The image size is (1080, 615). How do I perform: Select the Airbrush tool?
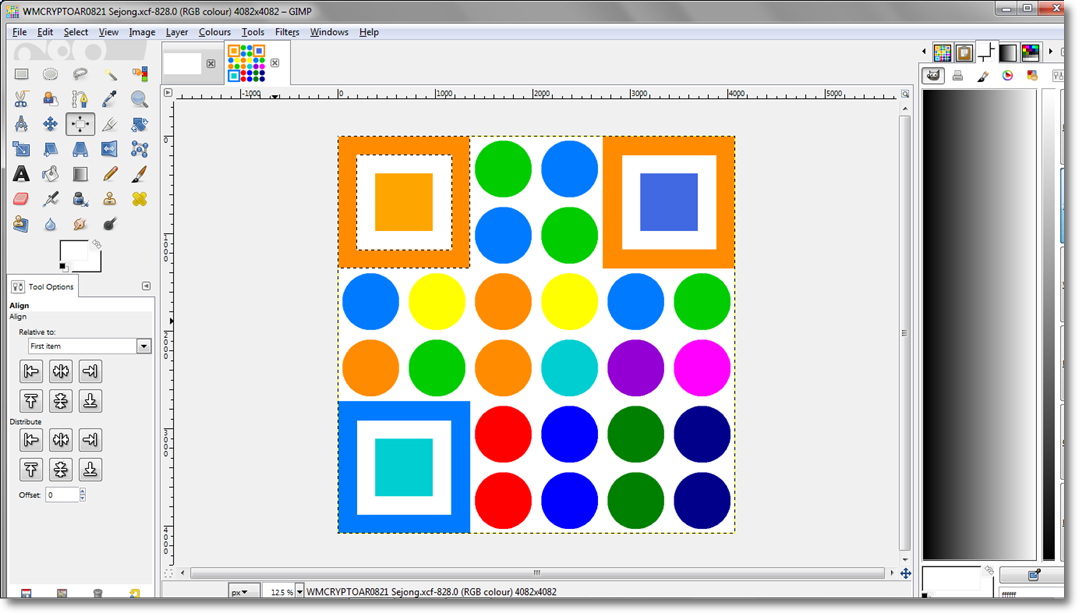coord(50,199)
